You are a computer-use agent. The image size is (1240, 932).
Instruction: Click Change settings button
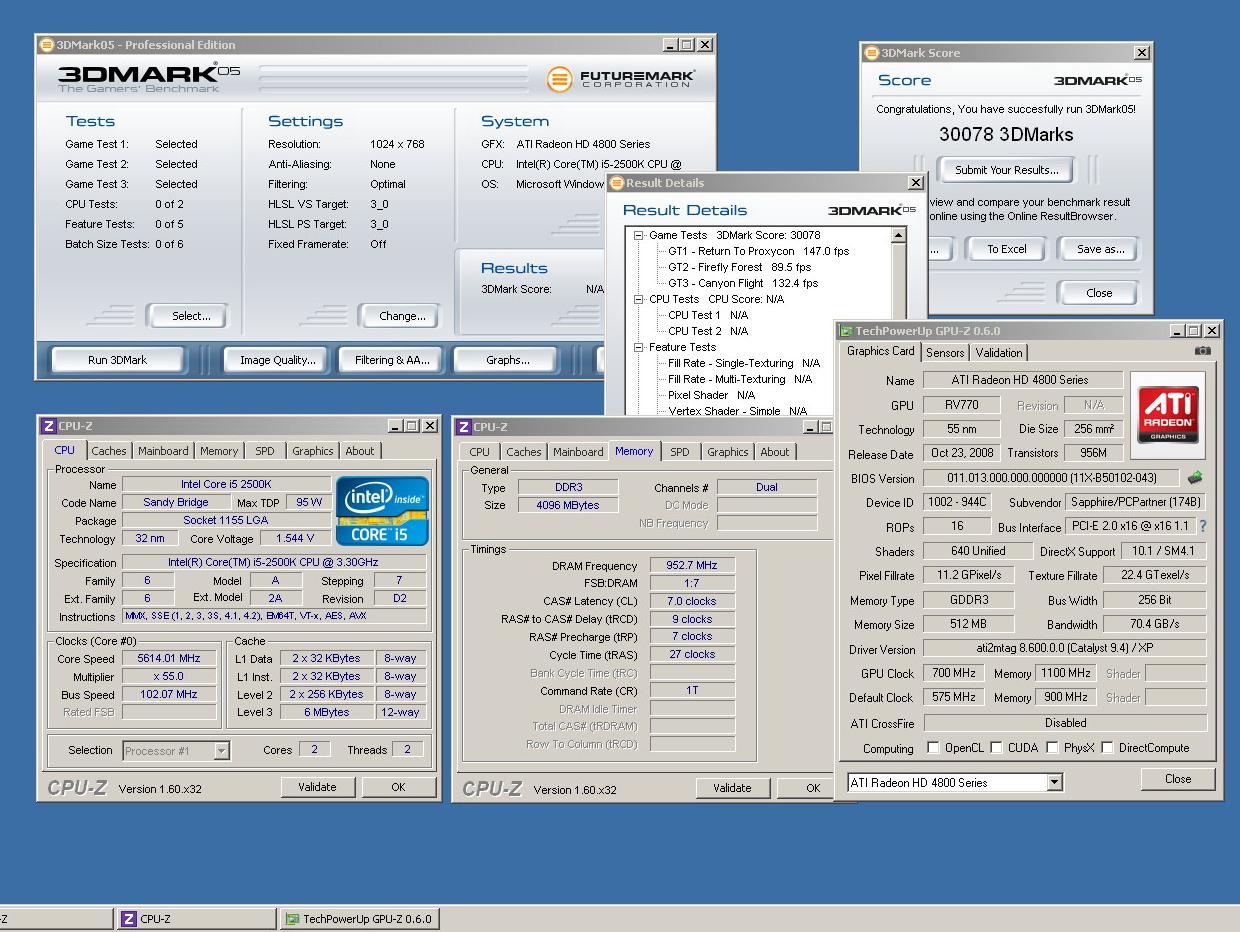[x=402, y=316]
